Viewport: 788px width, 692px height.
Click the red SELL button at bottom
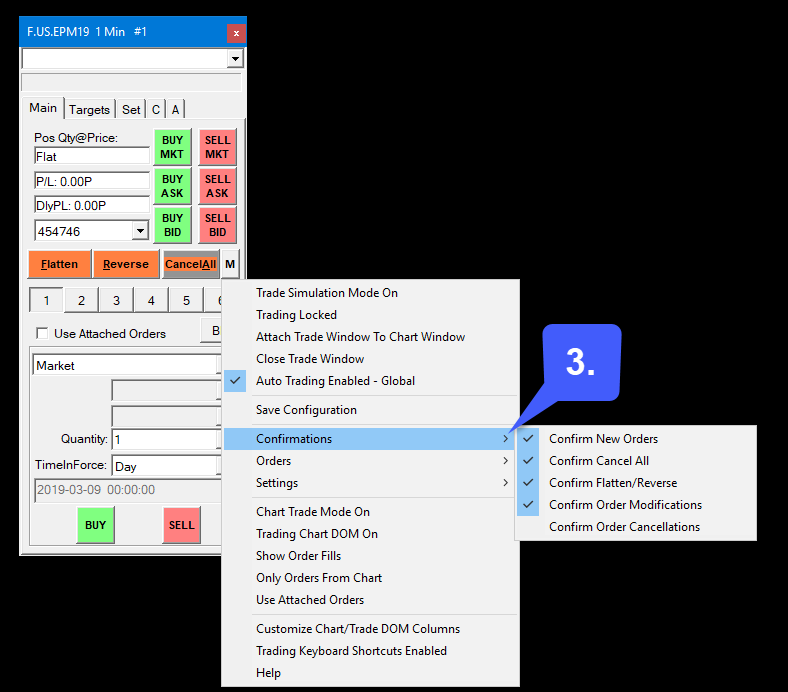click(181, 525)
